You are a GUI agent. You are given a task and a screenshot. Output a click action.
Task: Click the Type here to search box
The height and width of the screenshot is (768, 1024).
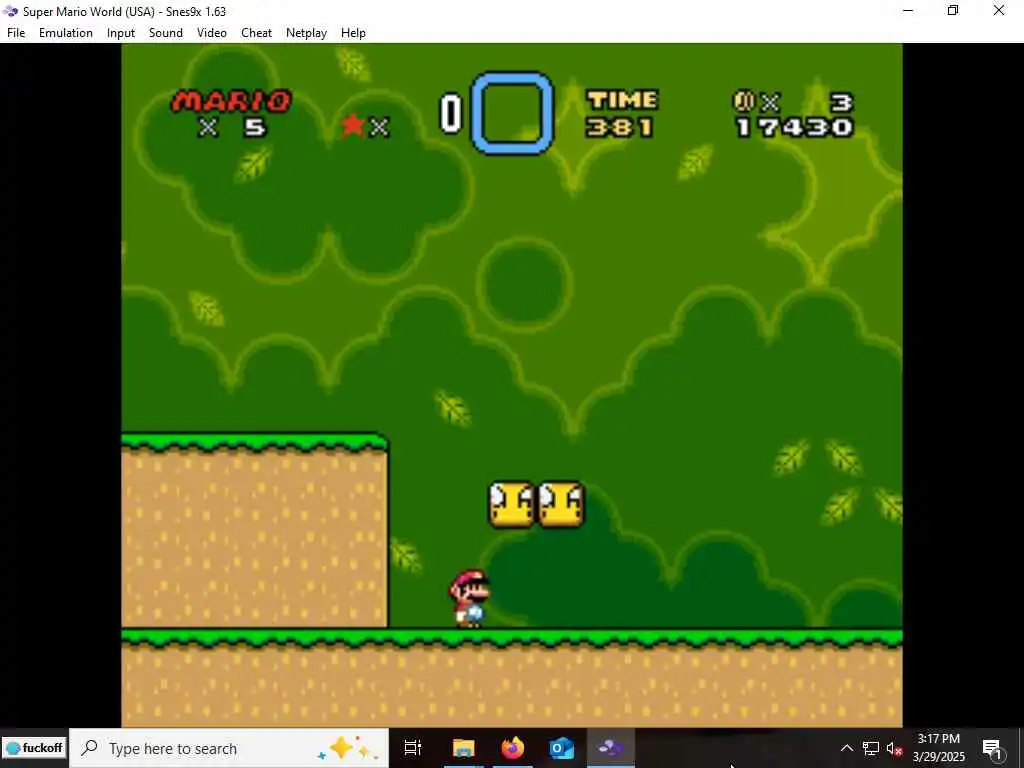[x=229, y=748]
